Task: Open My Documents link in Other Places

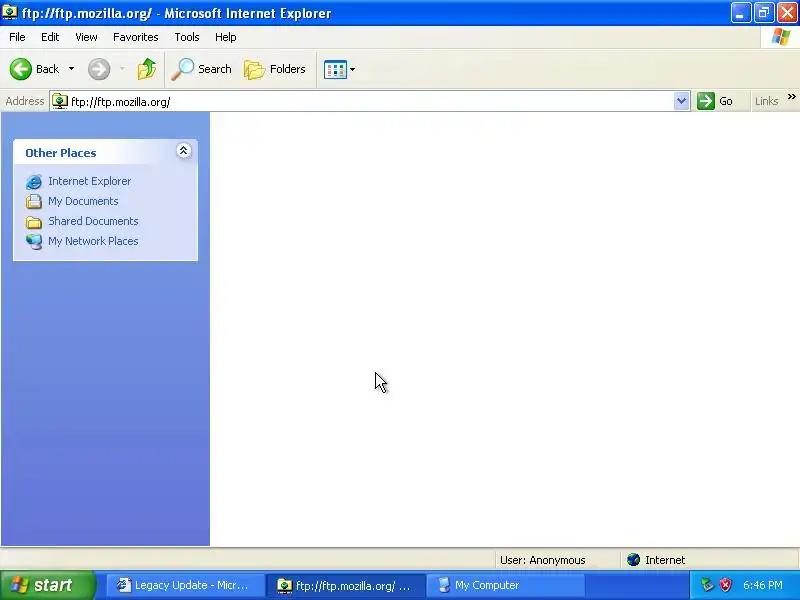Action: click(x=83, y=201)
